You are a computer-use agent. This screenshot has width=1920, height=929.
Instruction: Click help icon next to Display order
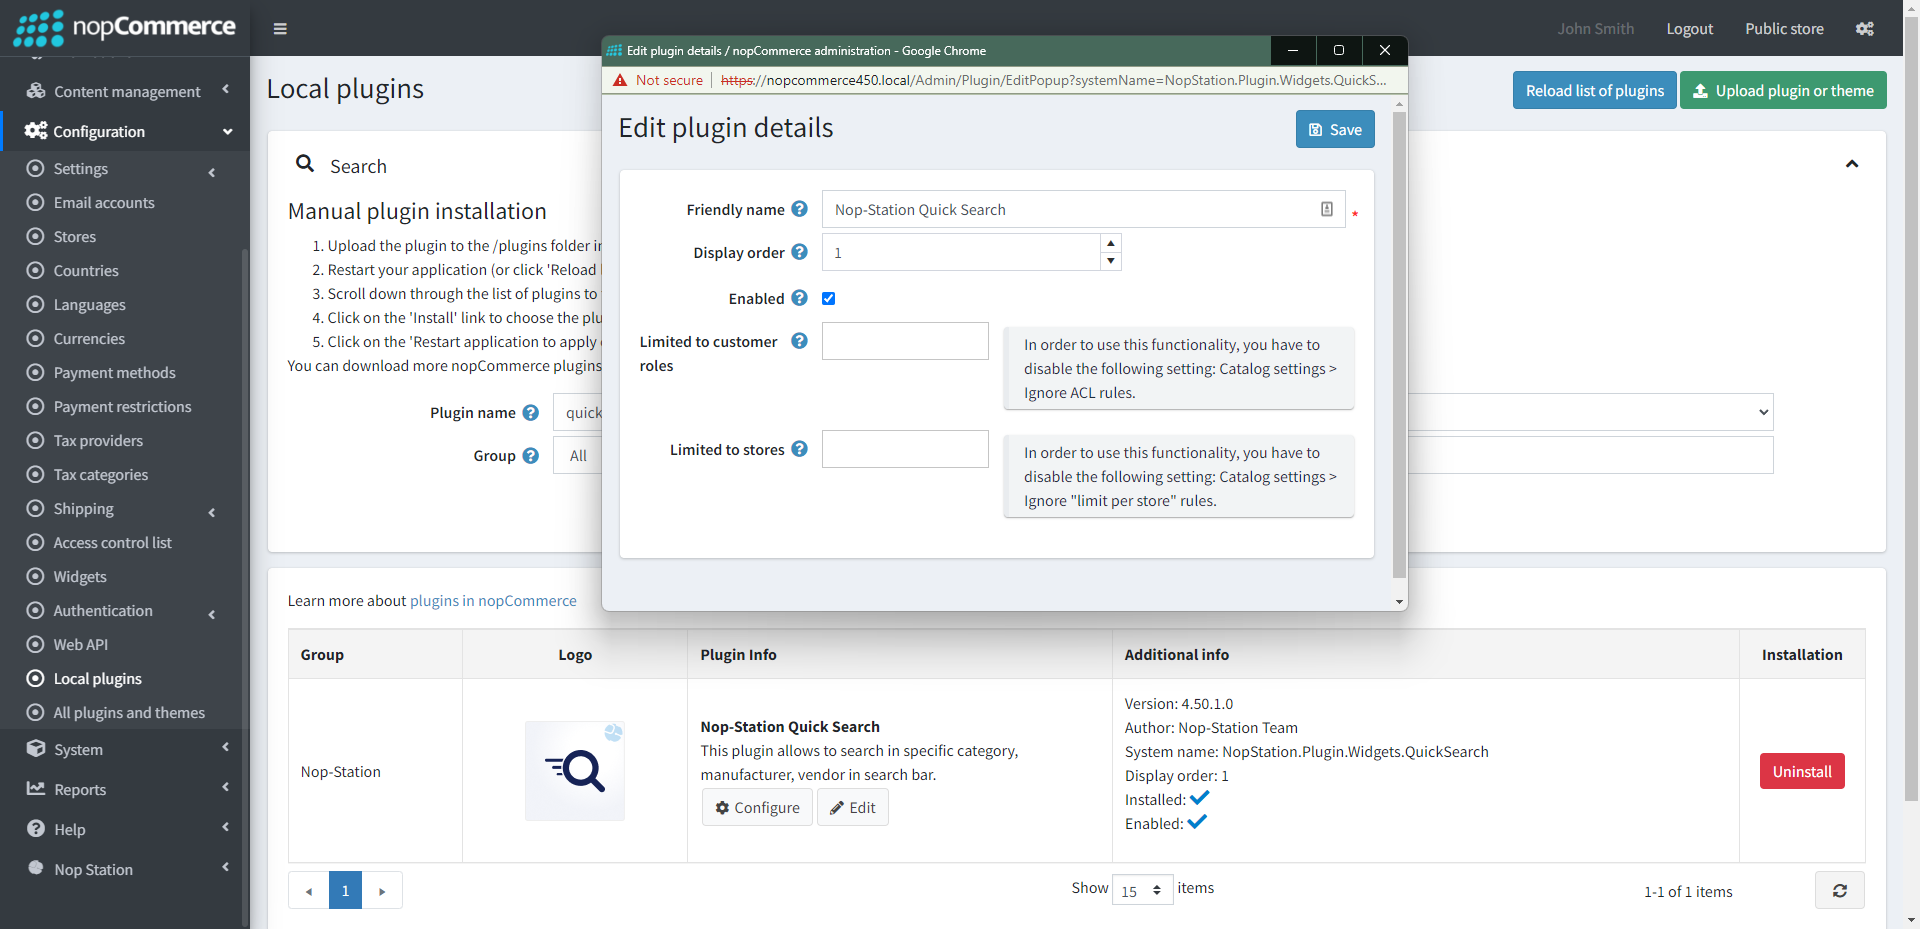click(x=799, y=252)
